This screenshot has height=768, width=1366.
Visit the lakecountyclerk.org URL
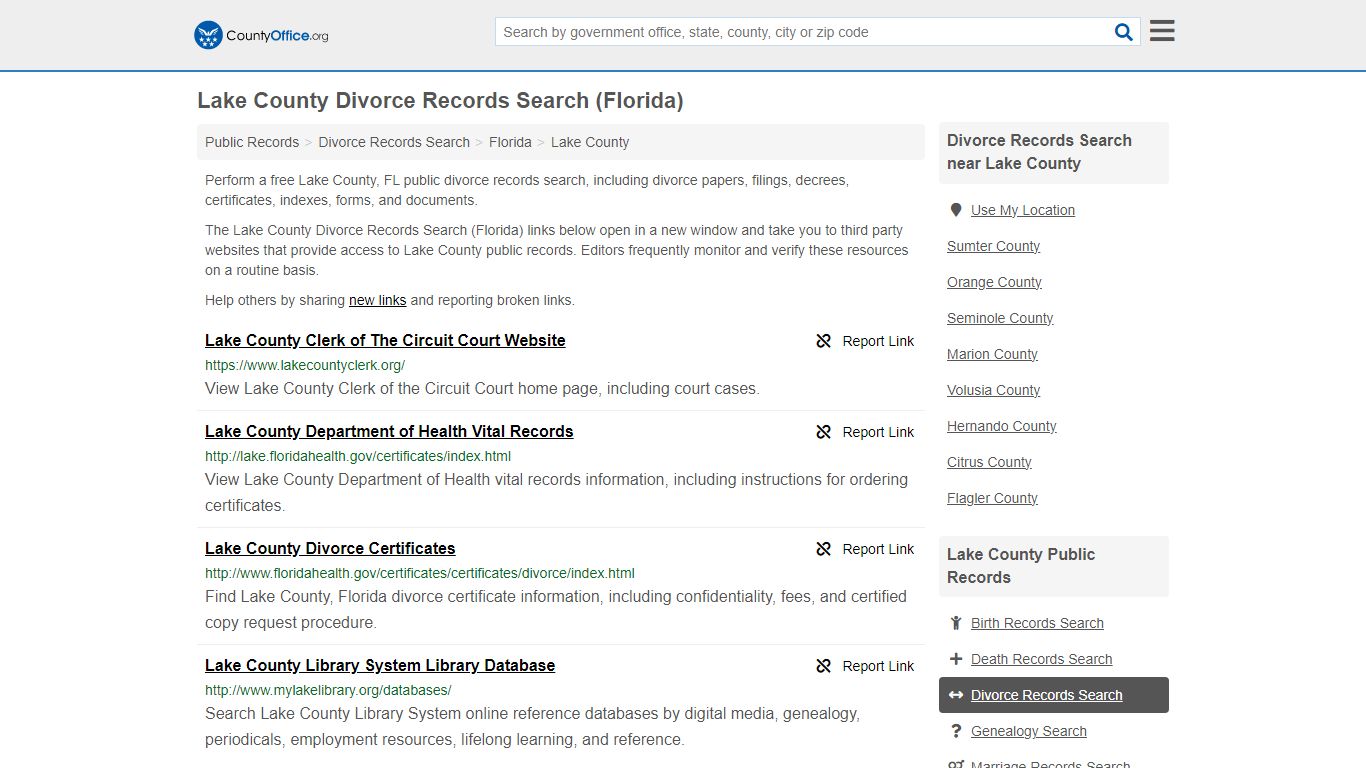305,365
